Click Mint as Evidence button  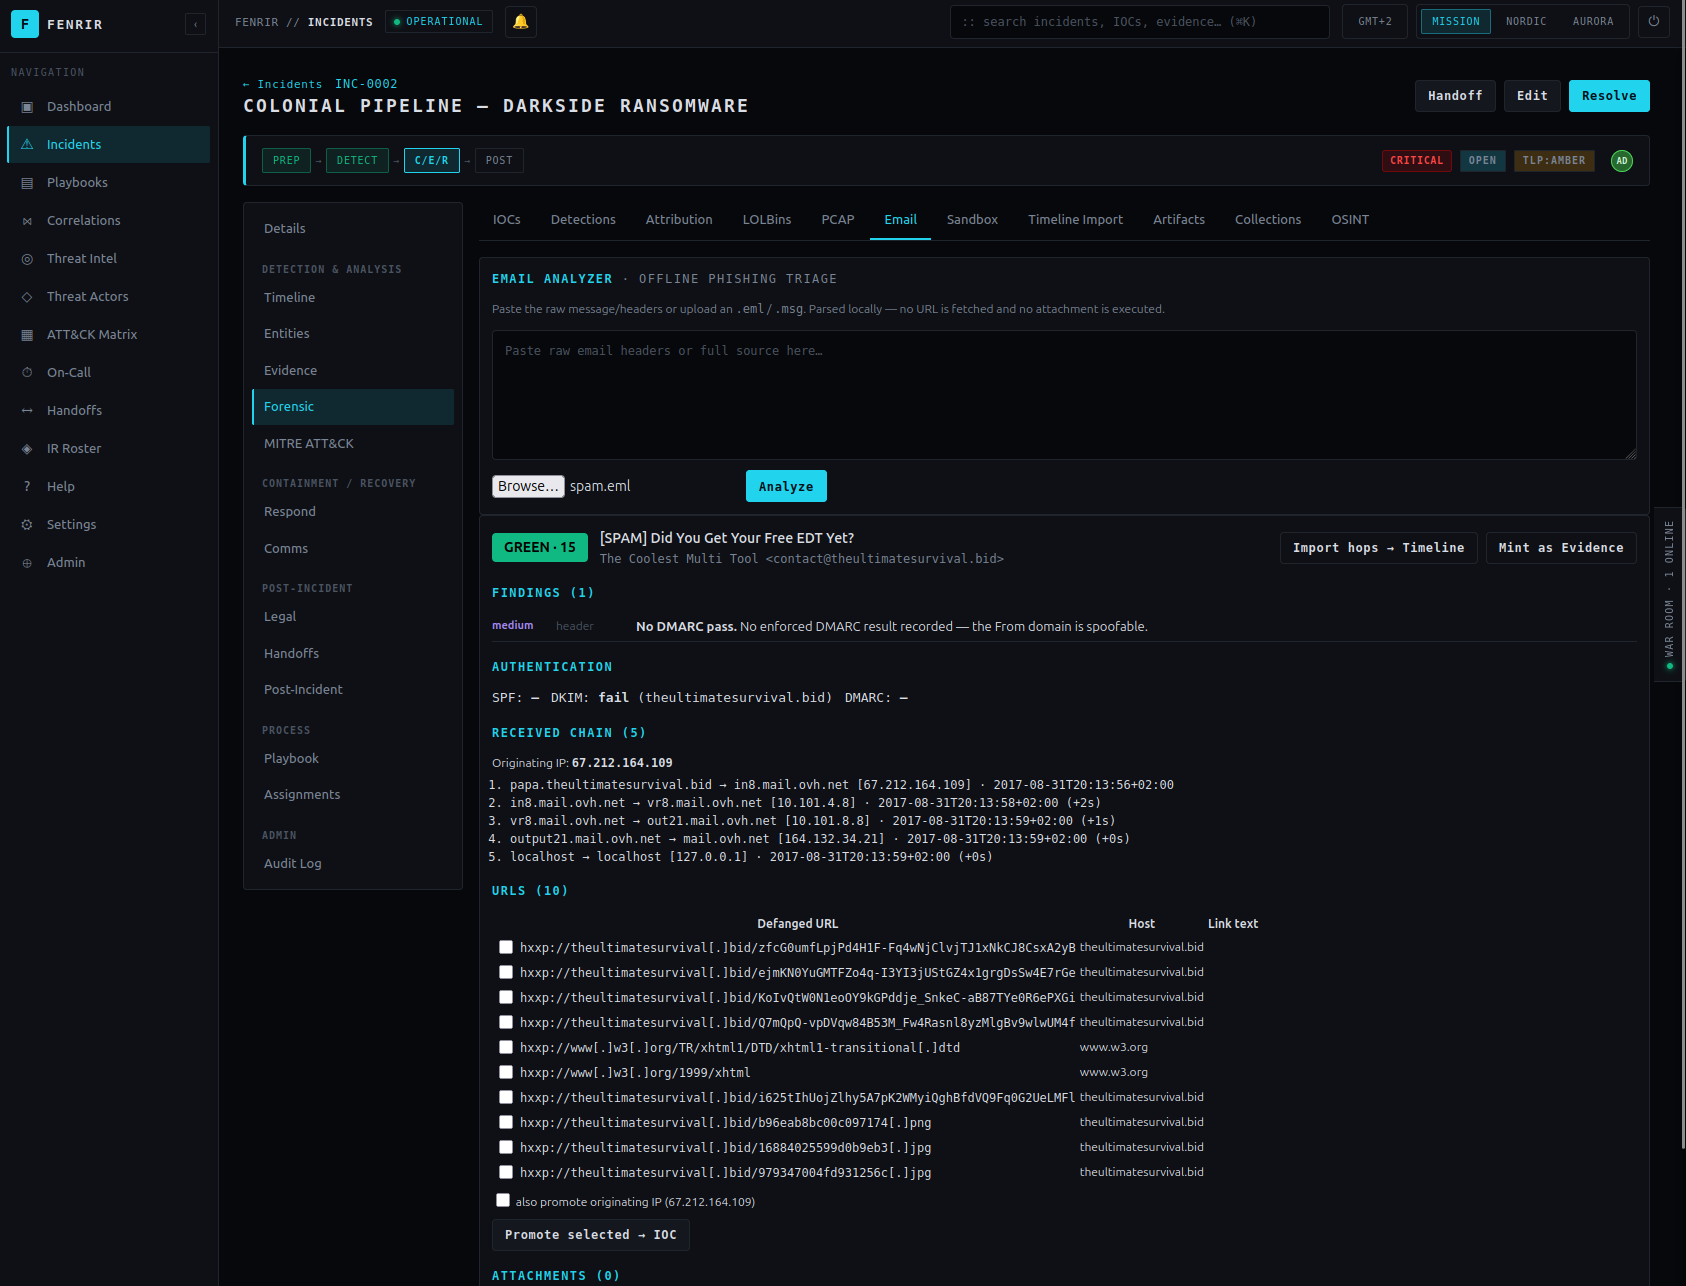click(x=1561, y=548)
